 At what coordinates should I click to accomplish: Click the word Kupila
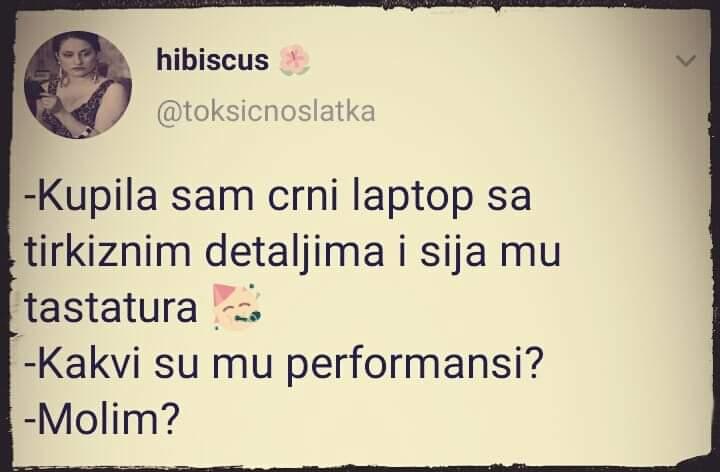[97, 197]
